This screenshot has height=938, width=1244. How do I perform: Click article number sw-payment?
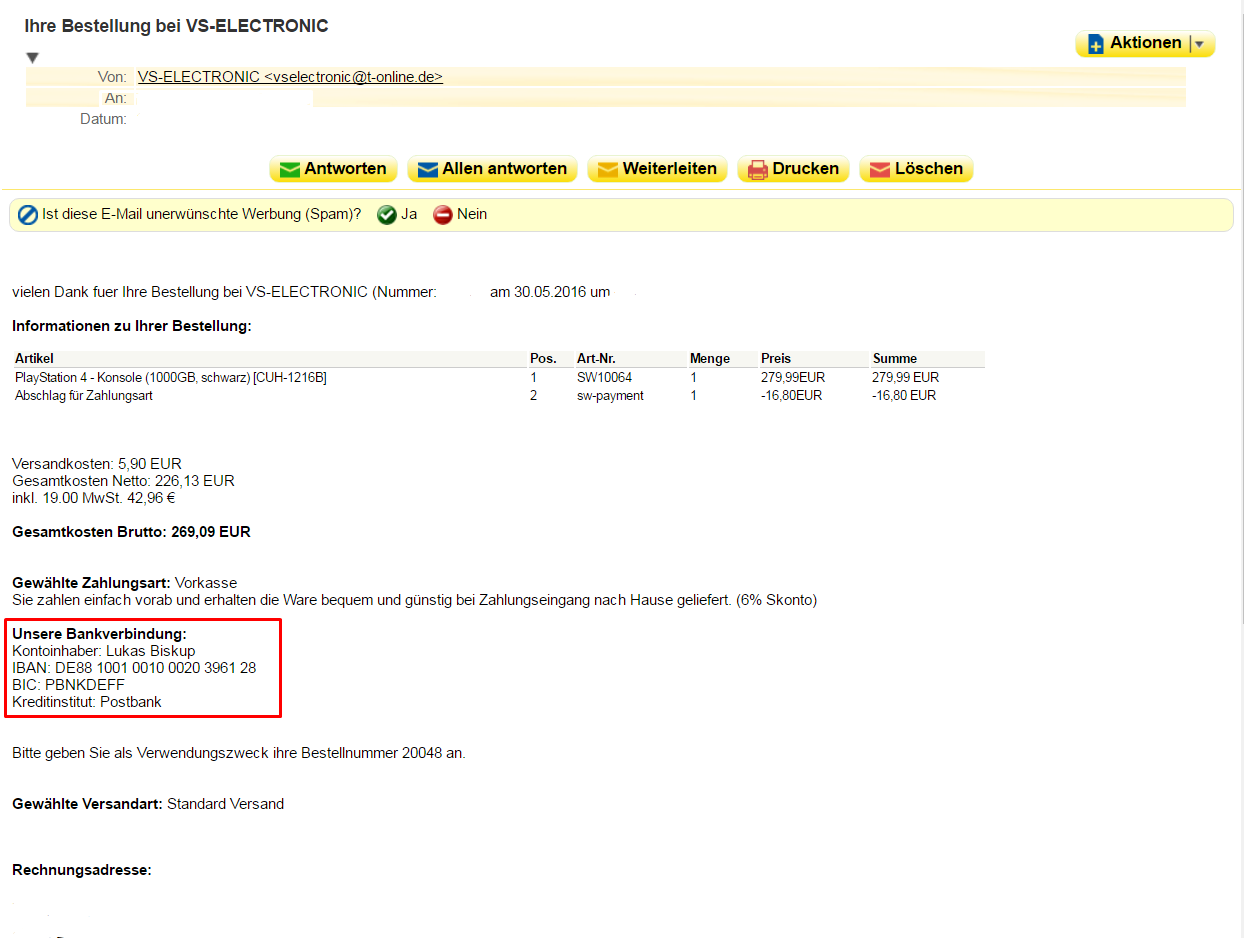pos(610,395)
